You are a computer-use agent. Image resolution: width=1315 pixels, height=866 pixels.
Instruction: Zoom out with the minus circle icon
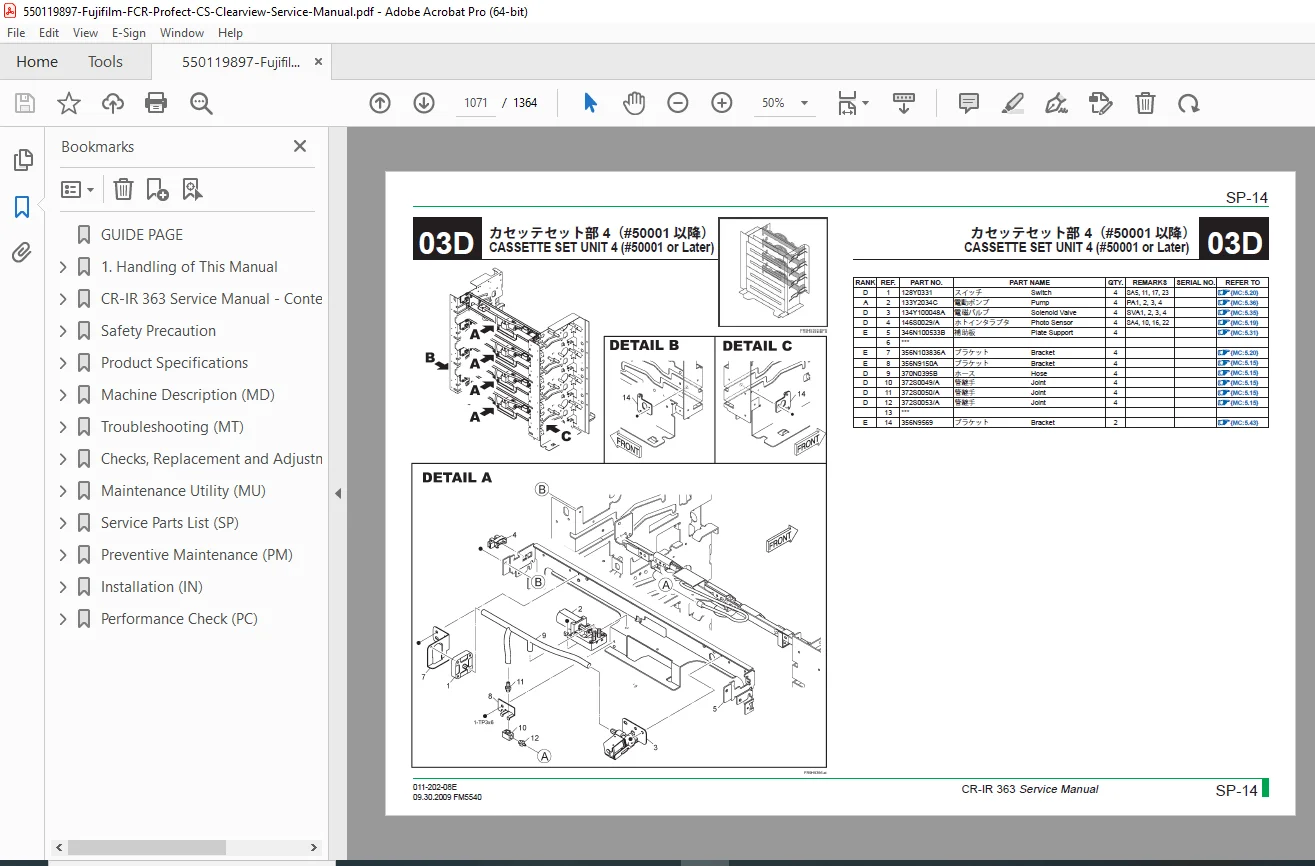(x=678, y=103)
